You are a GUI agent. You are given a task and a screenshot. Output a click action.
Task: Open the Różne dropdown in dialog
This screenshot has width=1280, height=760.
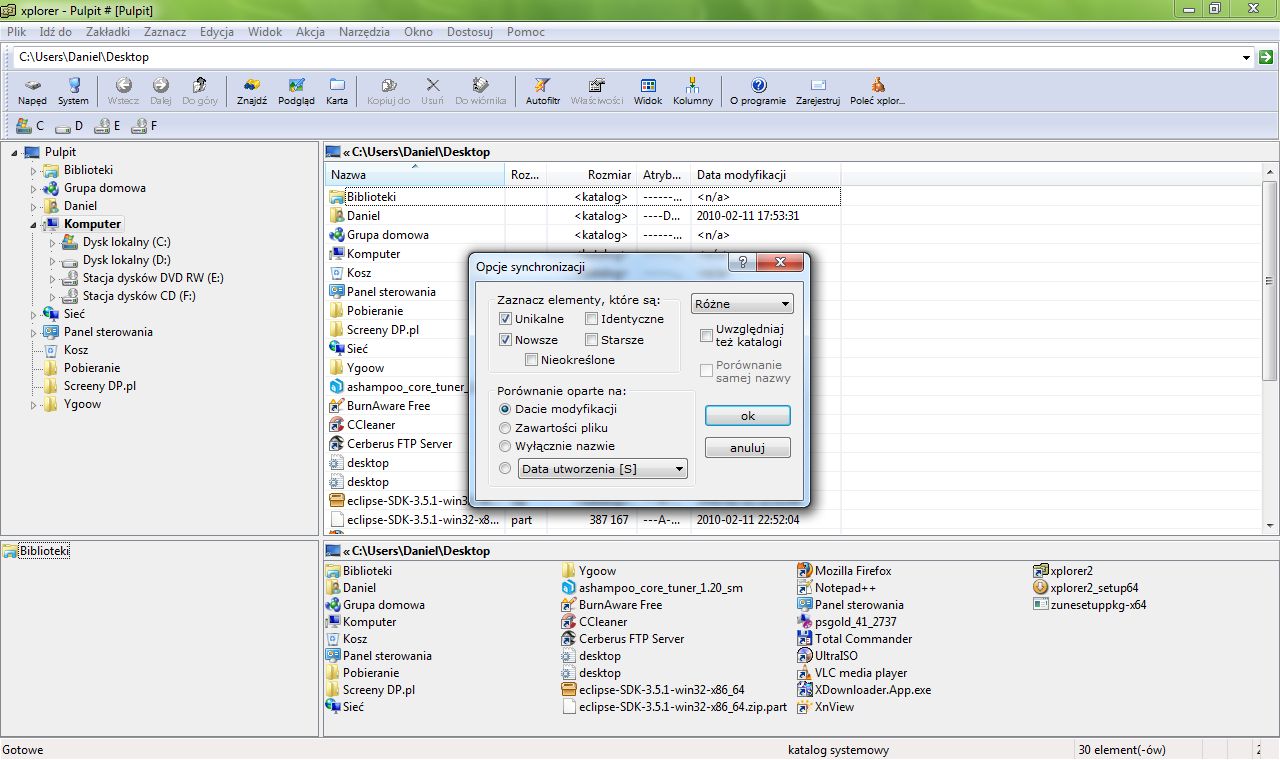click(742, 304)
